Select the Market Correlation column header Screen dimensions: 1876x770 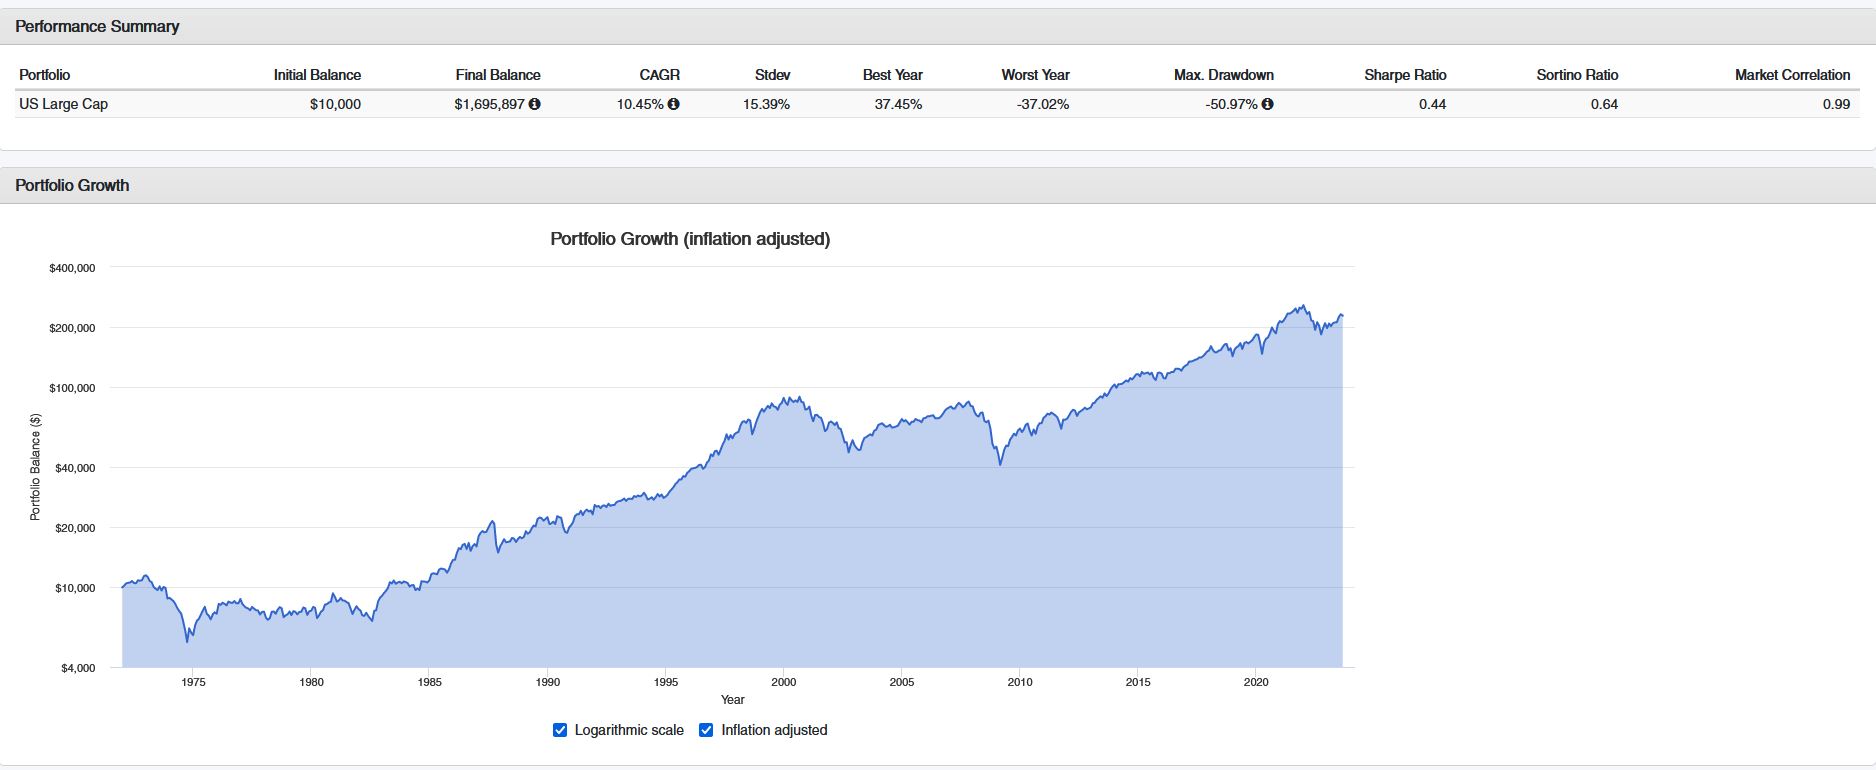[x=1792, y=75]
